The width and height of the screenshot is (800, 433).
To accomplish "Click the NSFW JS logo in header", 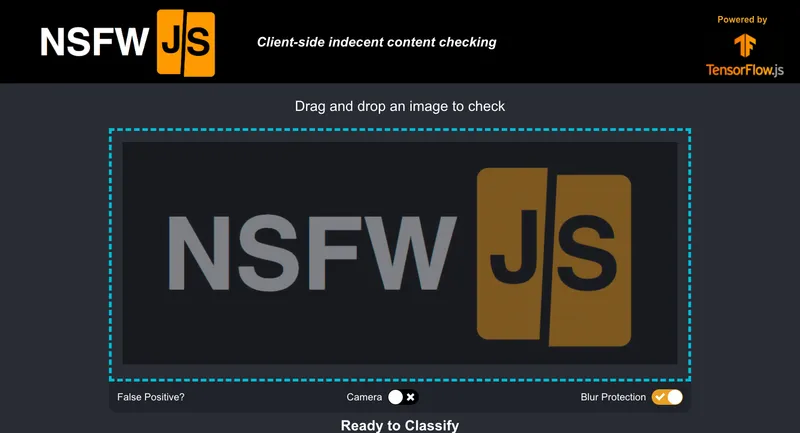I will coord(128,43).
